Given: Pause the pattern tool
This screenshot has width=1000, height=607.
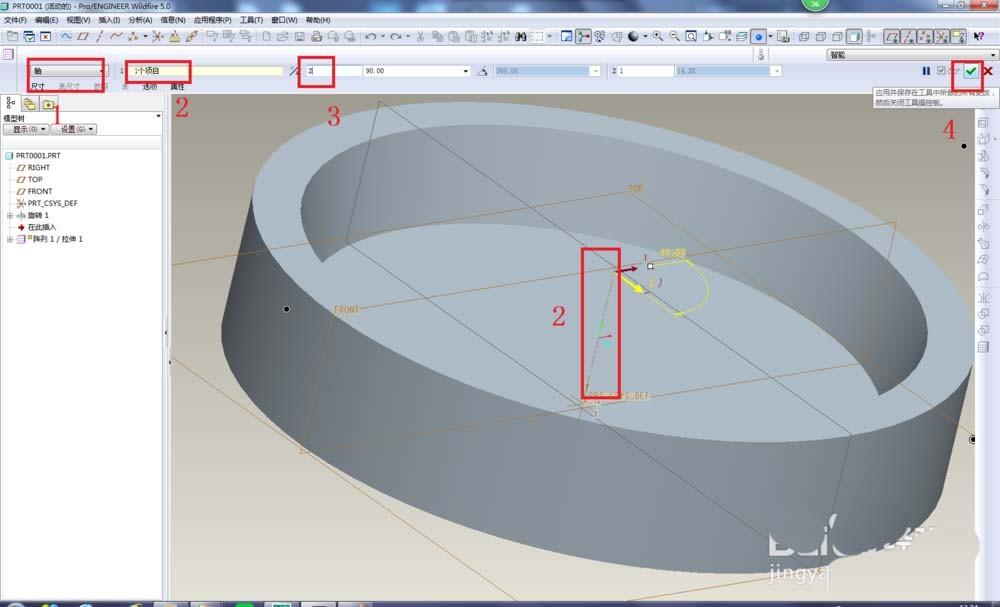Looking at the screenshot, I should 926,71.
